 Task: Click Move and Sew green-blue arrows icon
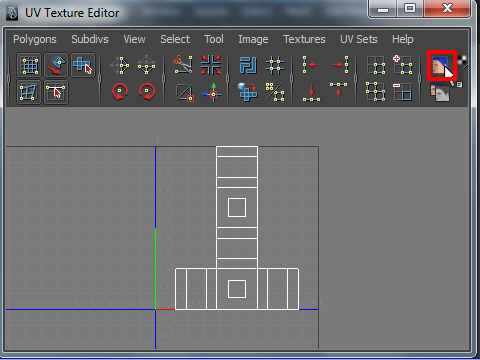pyautogui.click(x=211, y=92)
